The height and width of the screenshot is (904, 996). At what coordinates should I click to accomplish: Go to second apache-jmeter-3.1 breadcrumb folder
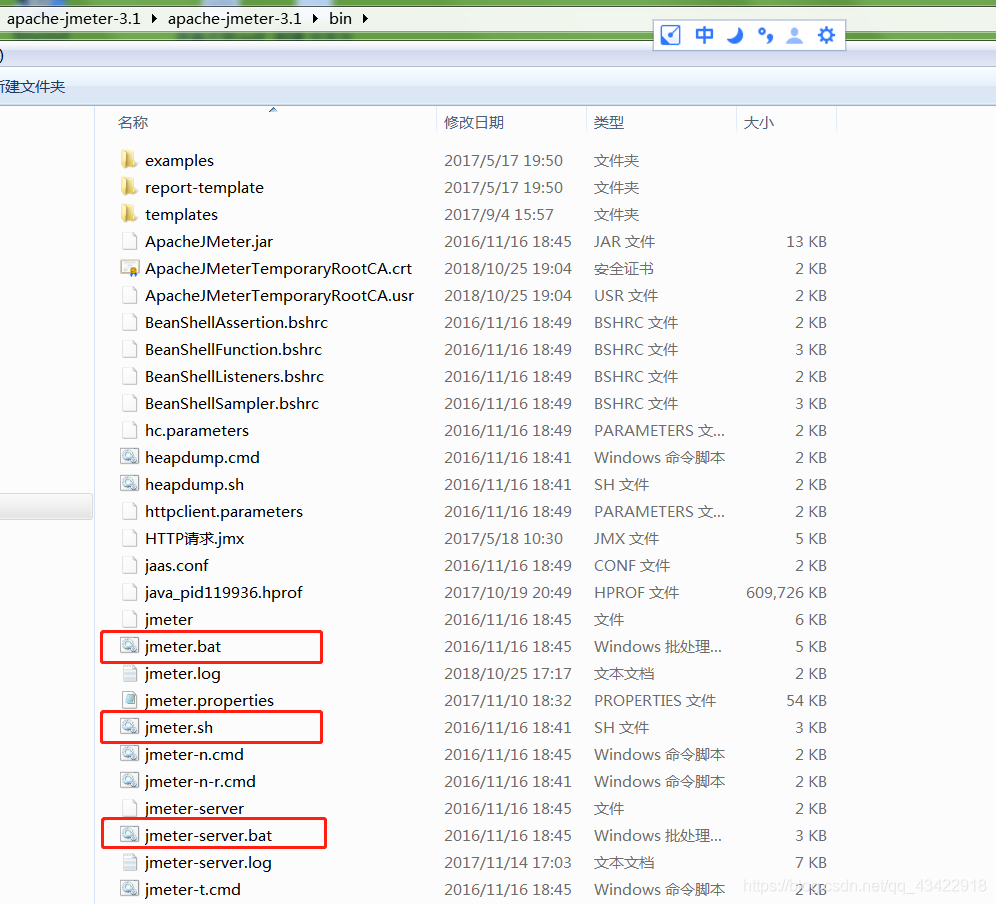pos(234,18)
